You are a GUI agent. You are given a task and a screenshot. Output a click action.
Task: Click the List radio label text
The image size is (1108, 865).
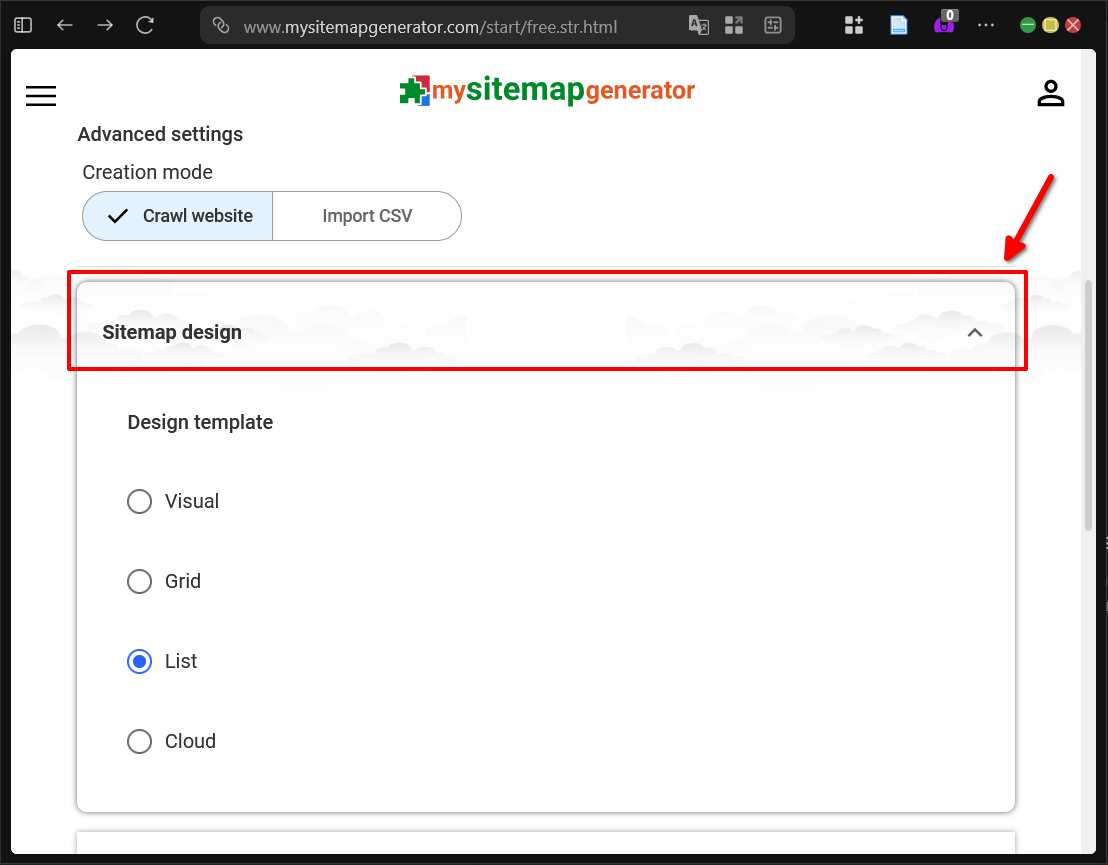pyautogui.click(x=183, y=661)
